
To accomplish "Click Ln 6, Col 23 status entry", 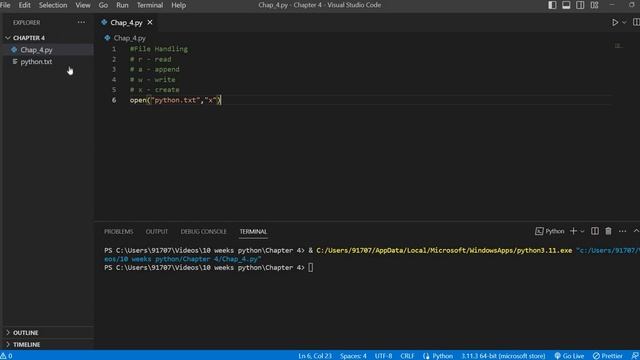I will [x=315, y=356].
